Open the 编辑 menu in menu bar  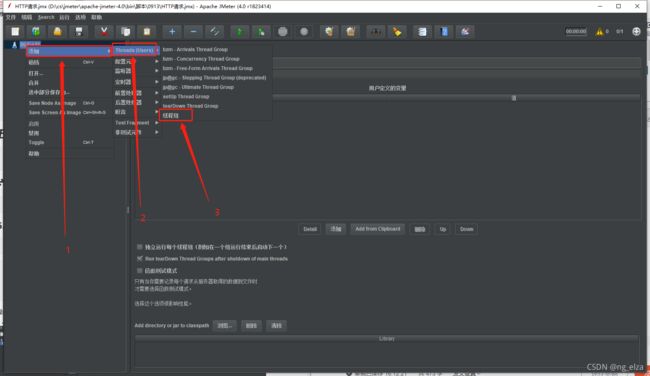coord(27,17)
